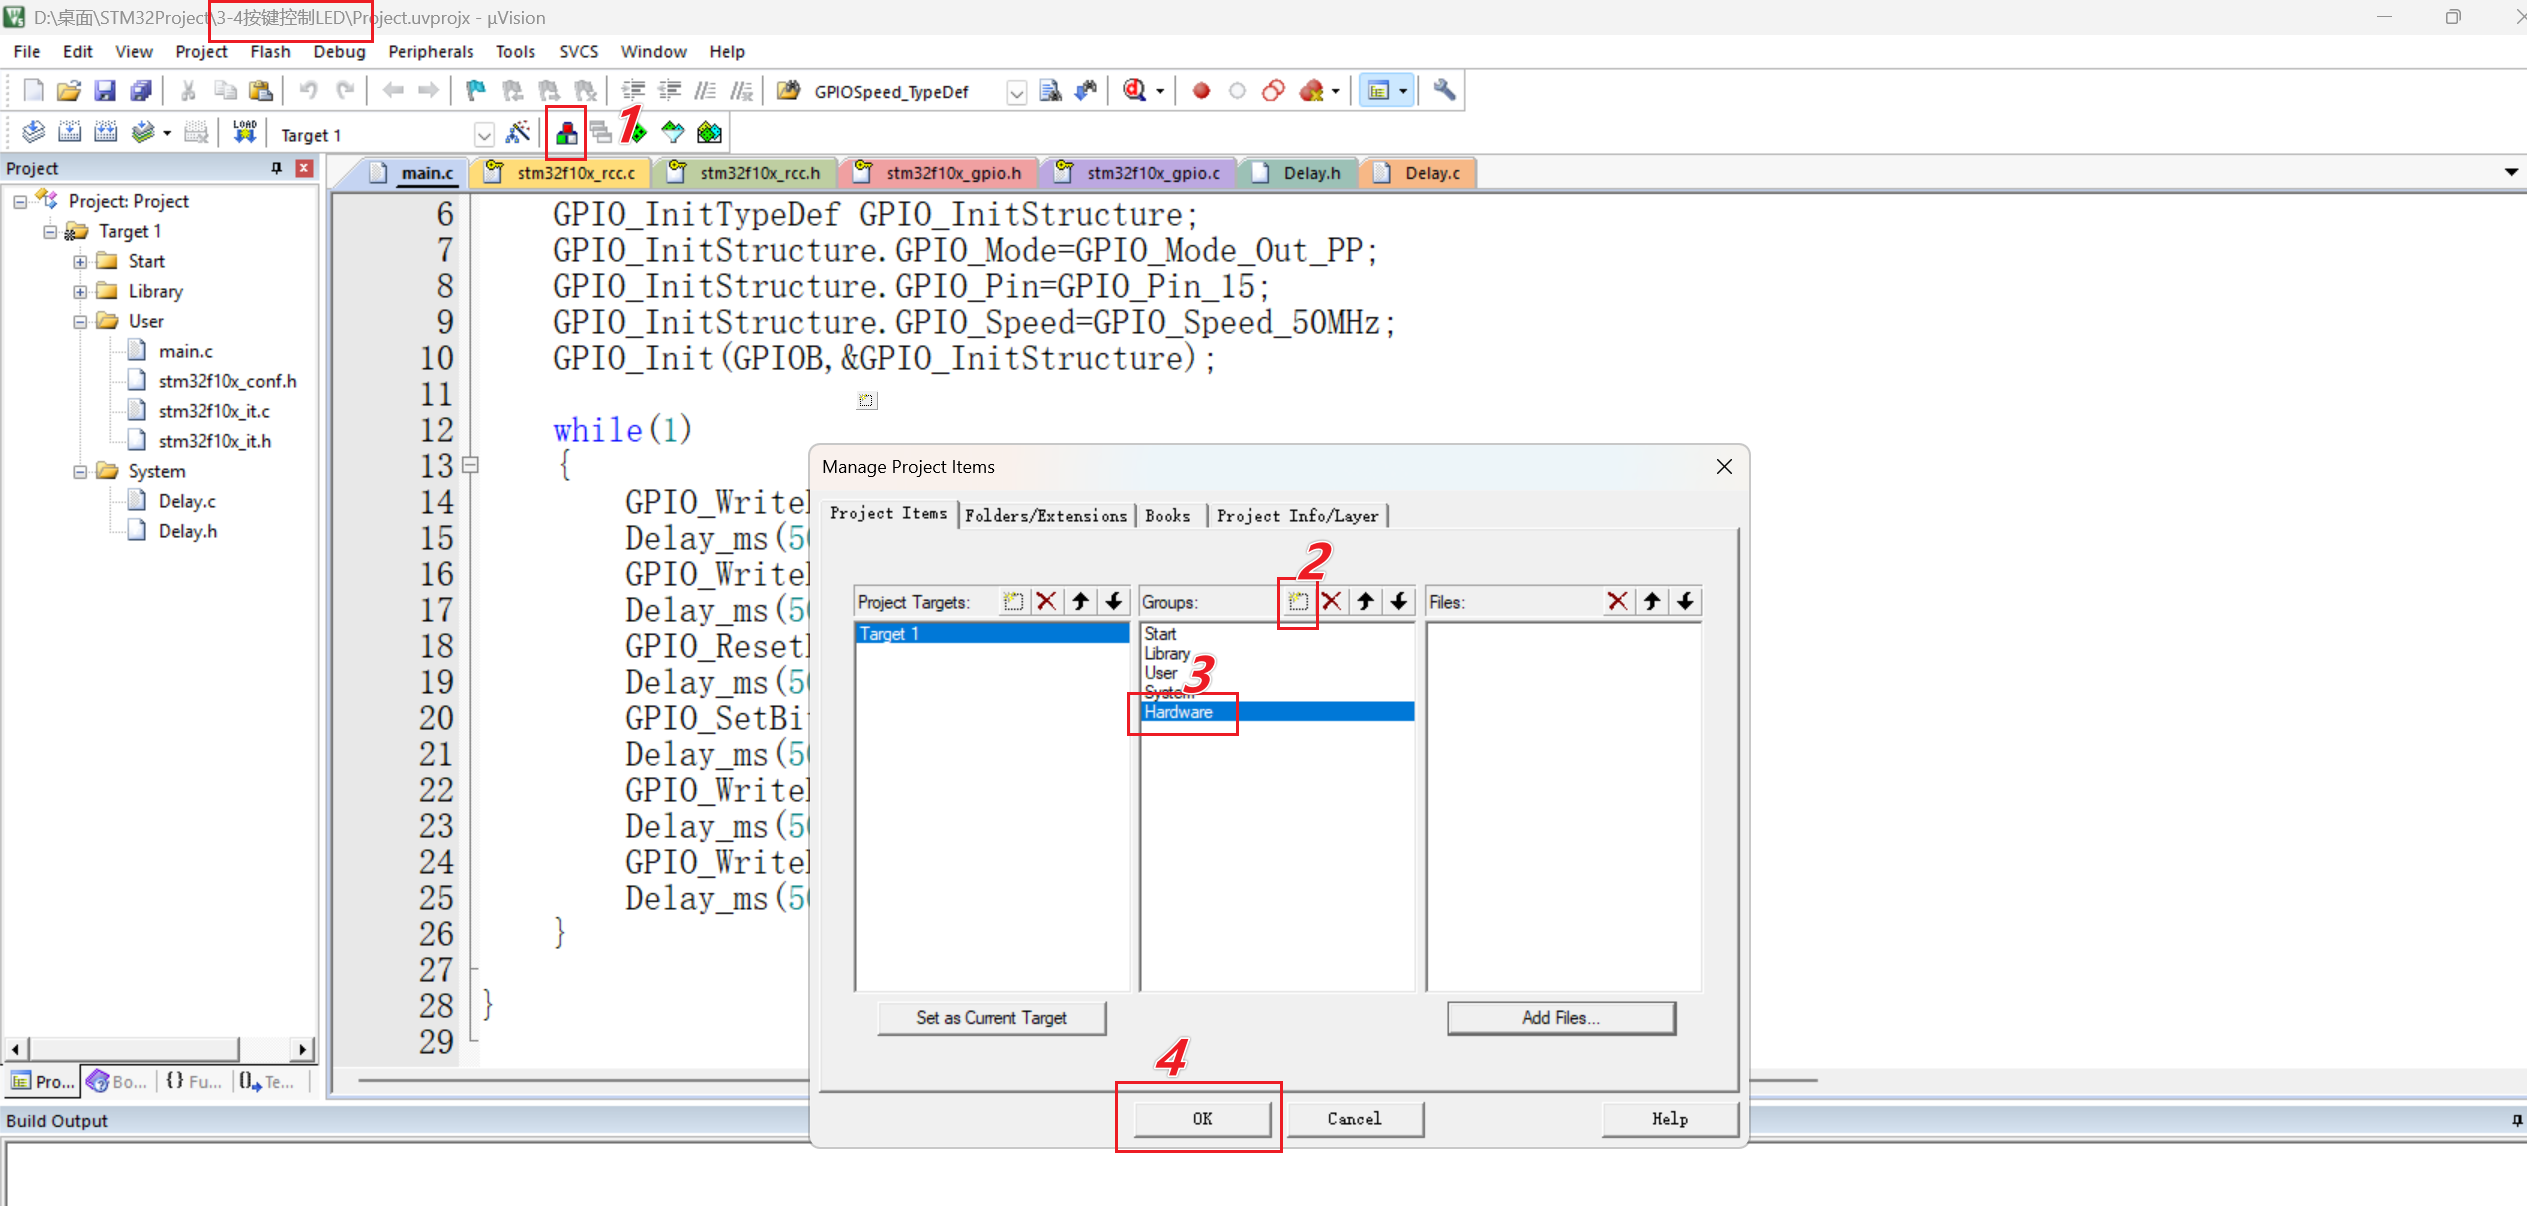Click the LOAD download-to-flash icon
This screenshot has height=1206, width=2527.
click(245, 133)
